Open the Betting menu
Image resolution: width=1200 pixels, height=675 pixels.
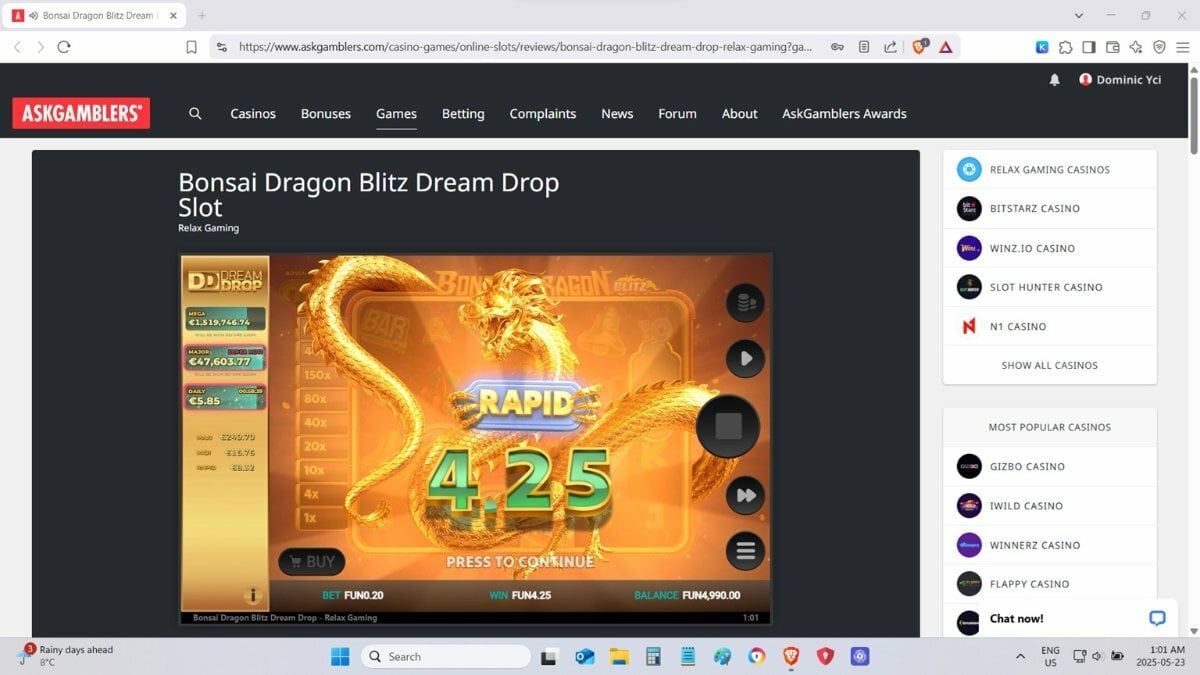point(463,113)
